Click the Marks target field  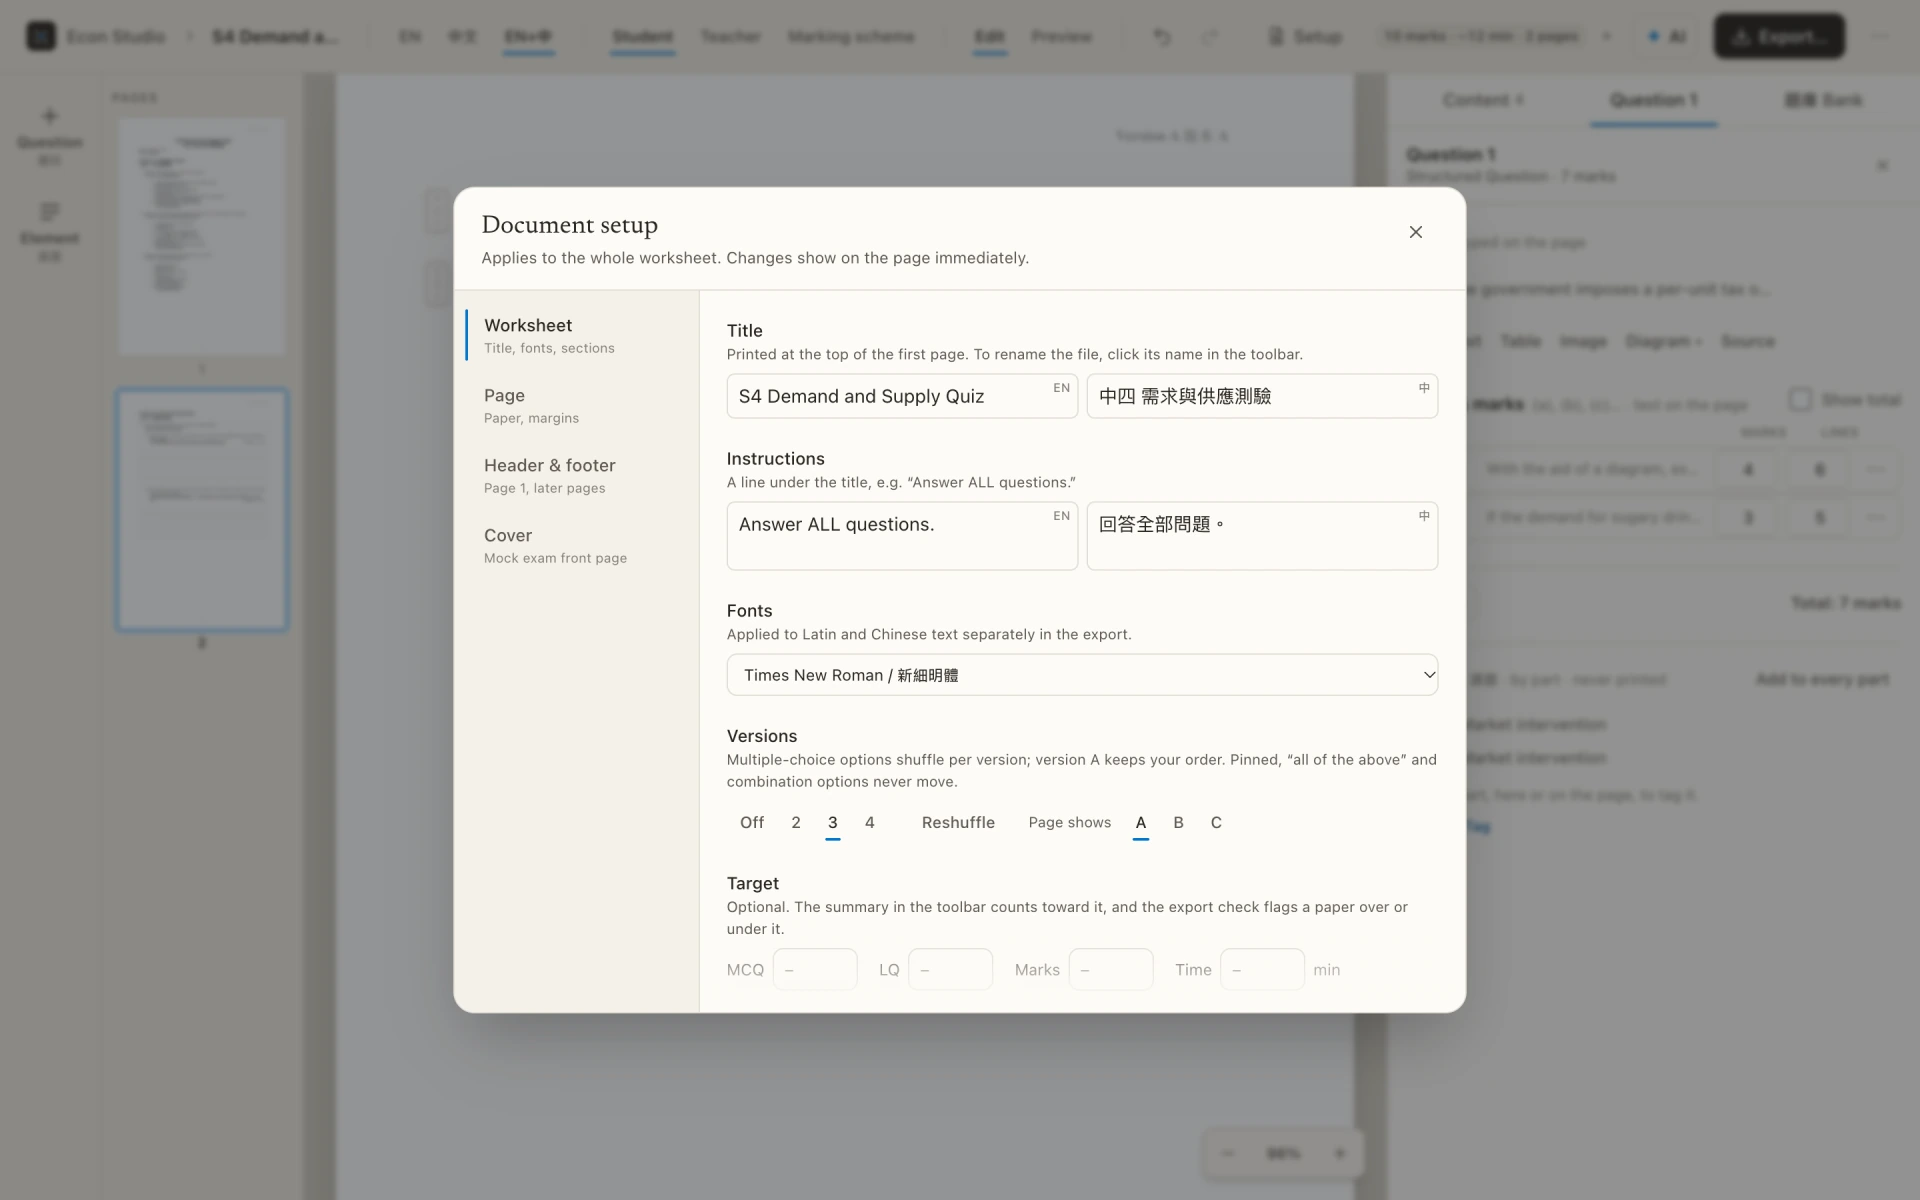tap(1111, 969)
